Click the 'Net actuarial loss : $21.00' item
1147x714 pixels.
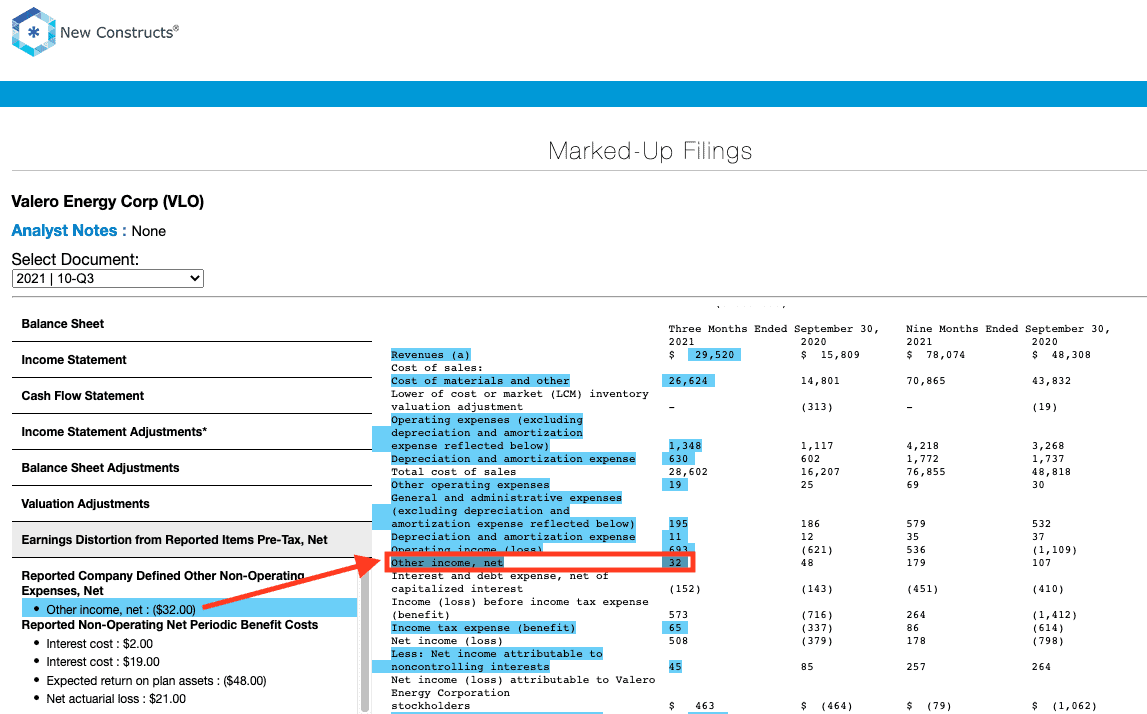pos(116,699)
